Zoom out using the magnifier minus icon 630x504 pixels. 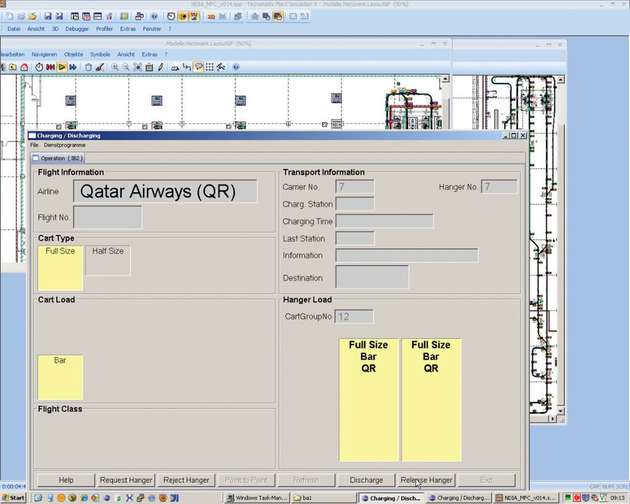click(x=126, y=68)
